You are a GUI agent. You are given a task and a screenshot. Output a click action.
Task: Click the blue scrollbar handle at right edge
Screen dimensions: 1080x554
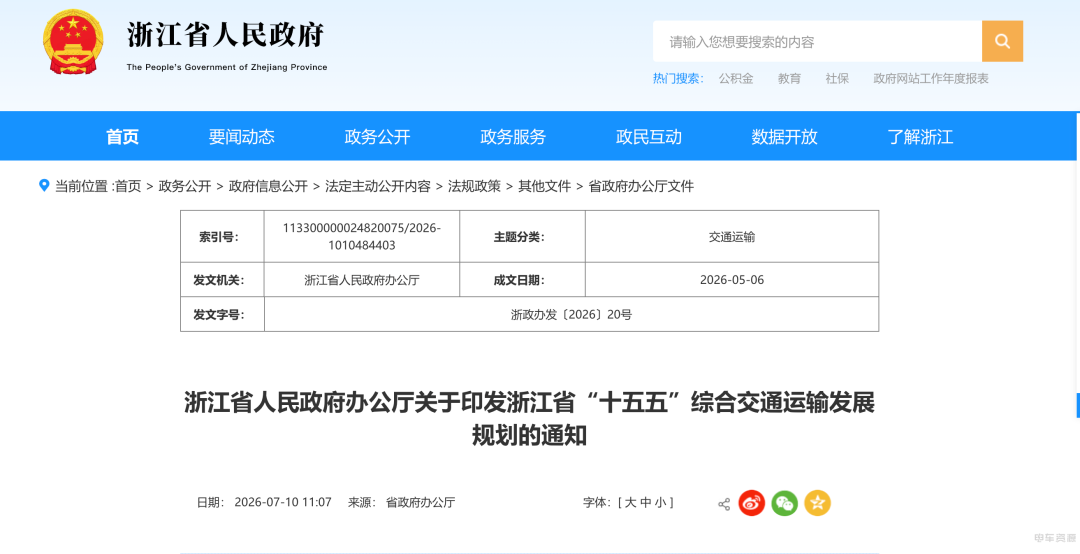[x=1078, y=405]
